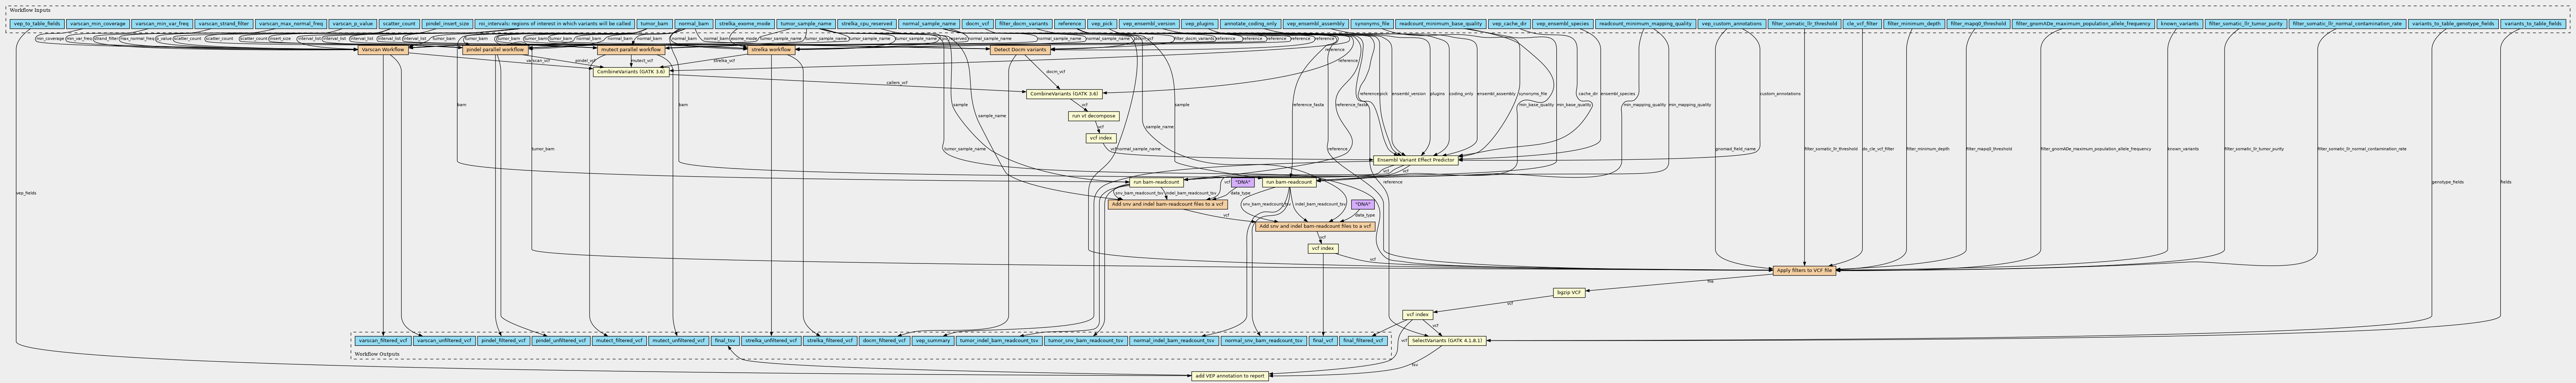This screenshot has height=383, width=2576.
Task: Click the strelka_exome_mode input node
Action: point(745,23)
